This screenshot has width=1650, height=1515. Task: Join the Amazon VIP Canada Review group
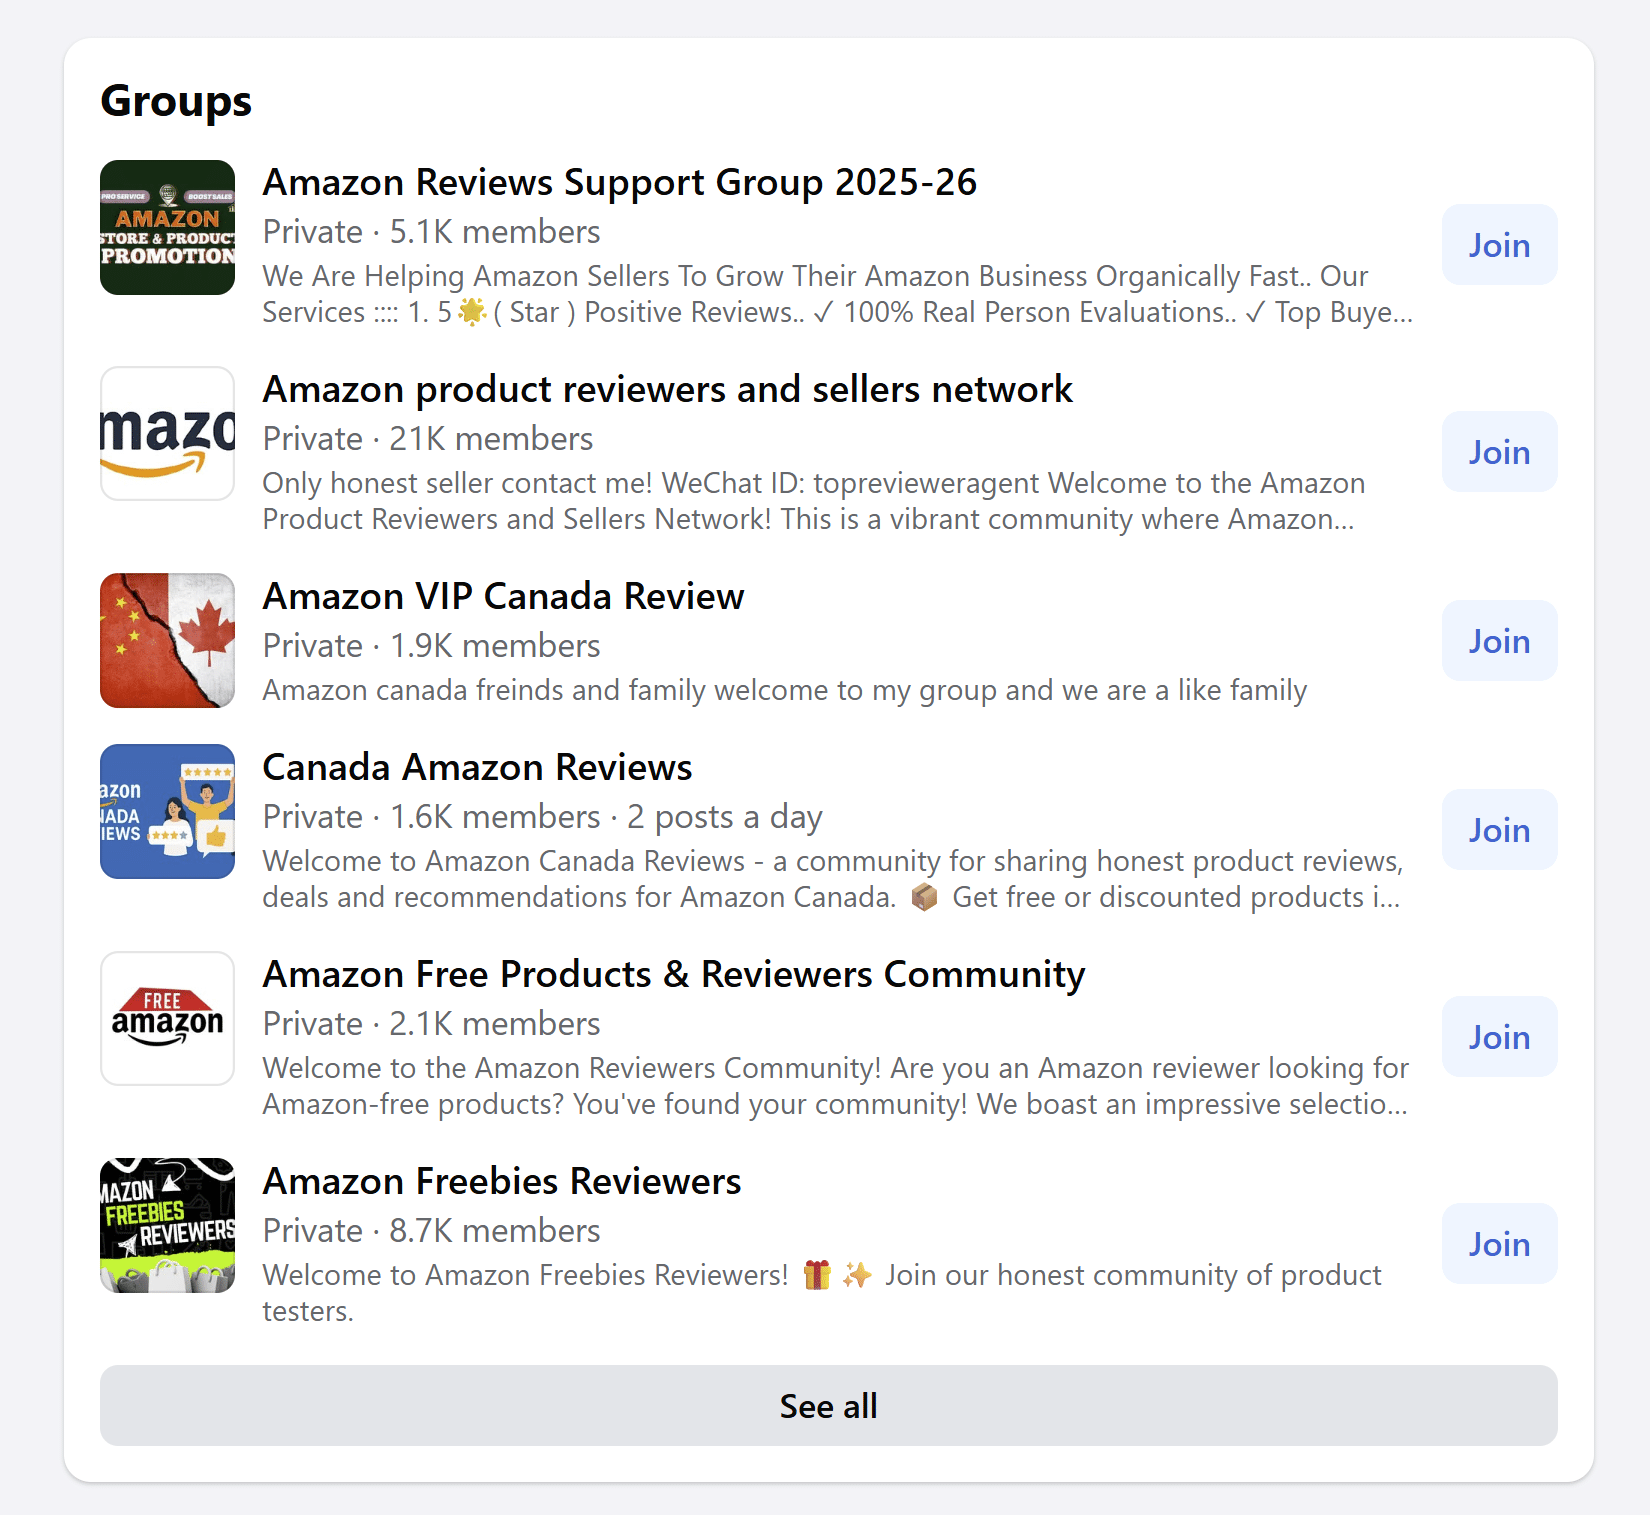pos(1499,641)
